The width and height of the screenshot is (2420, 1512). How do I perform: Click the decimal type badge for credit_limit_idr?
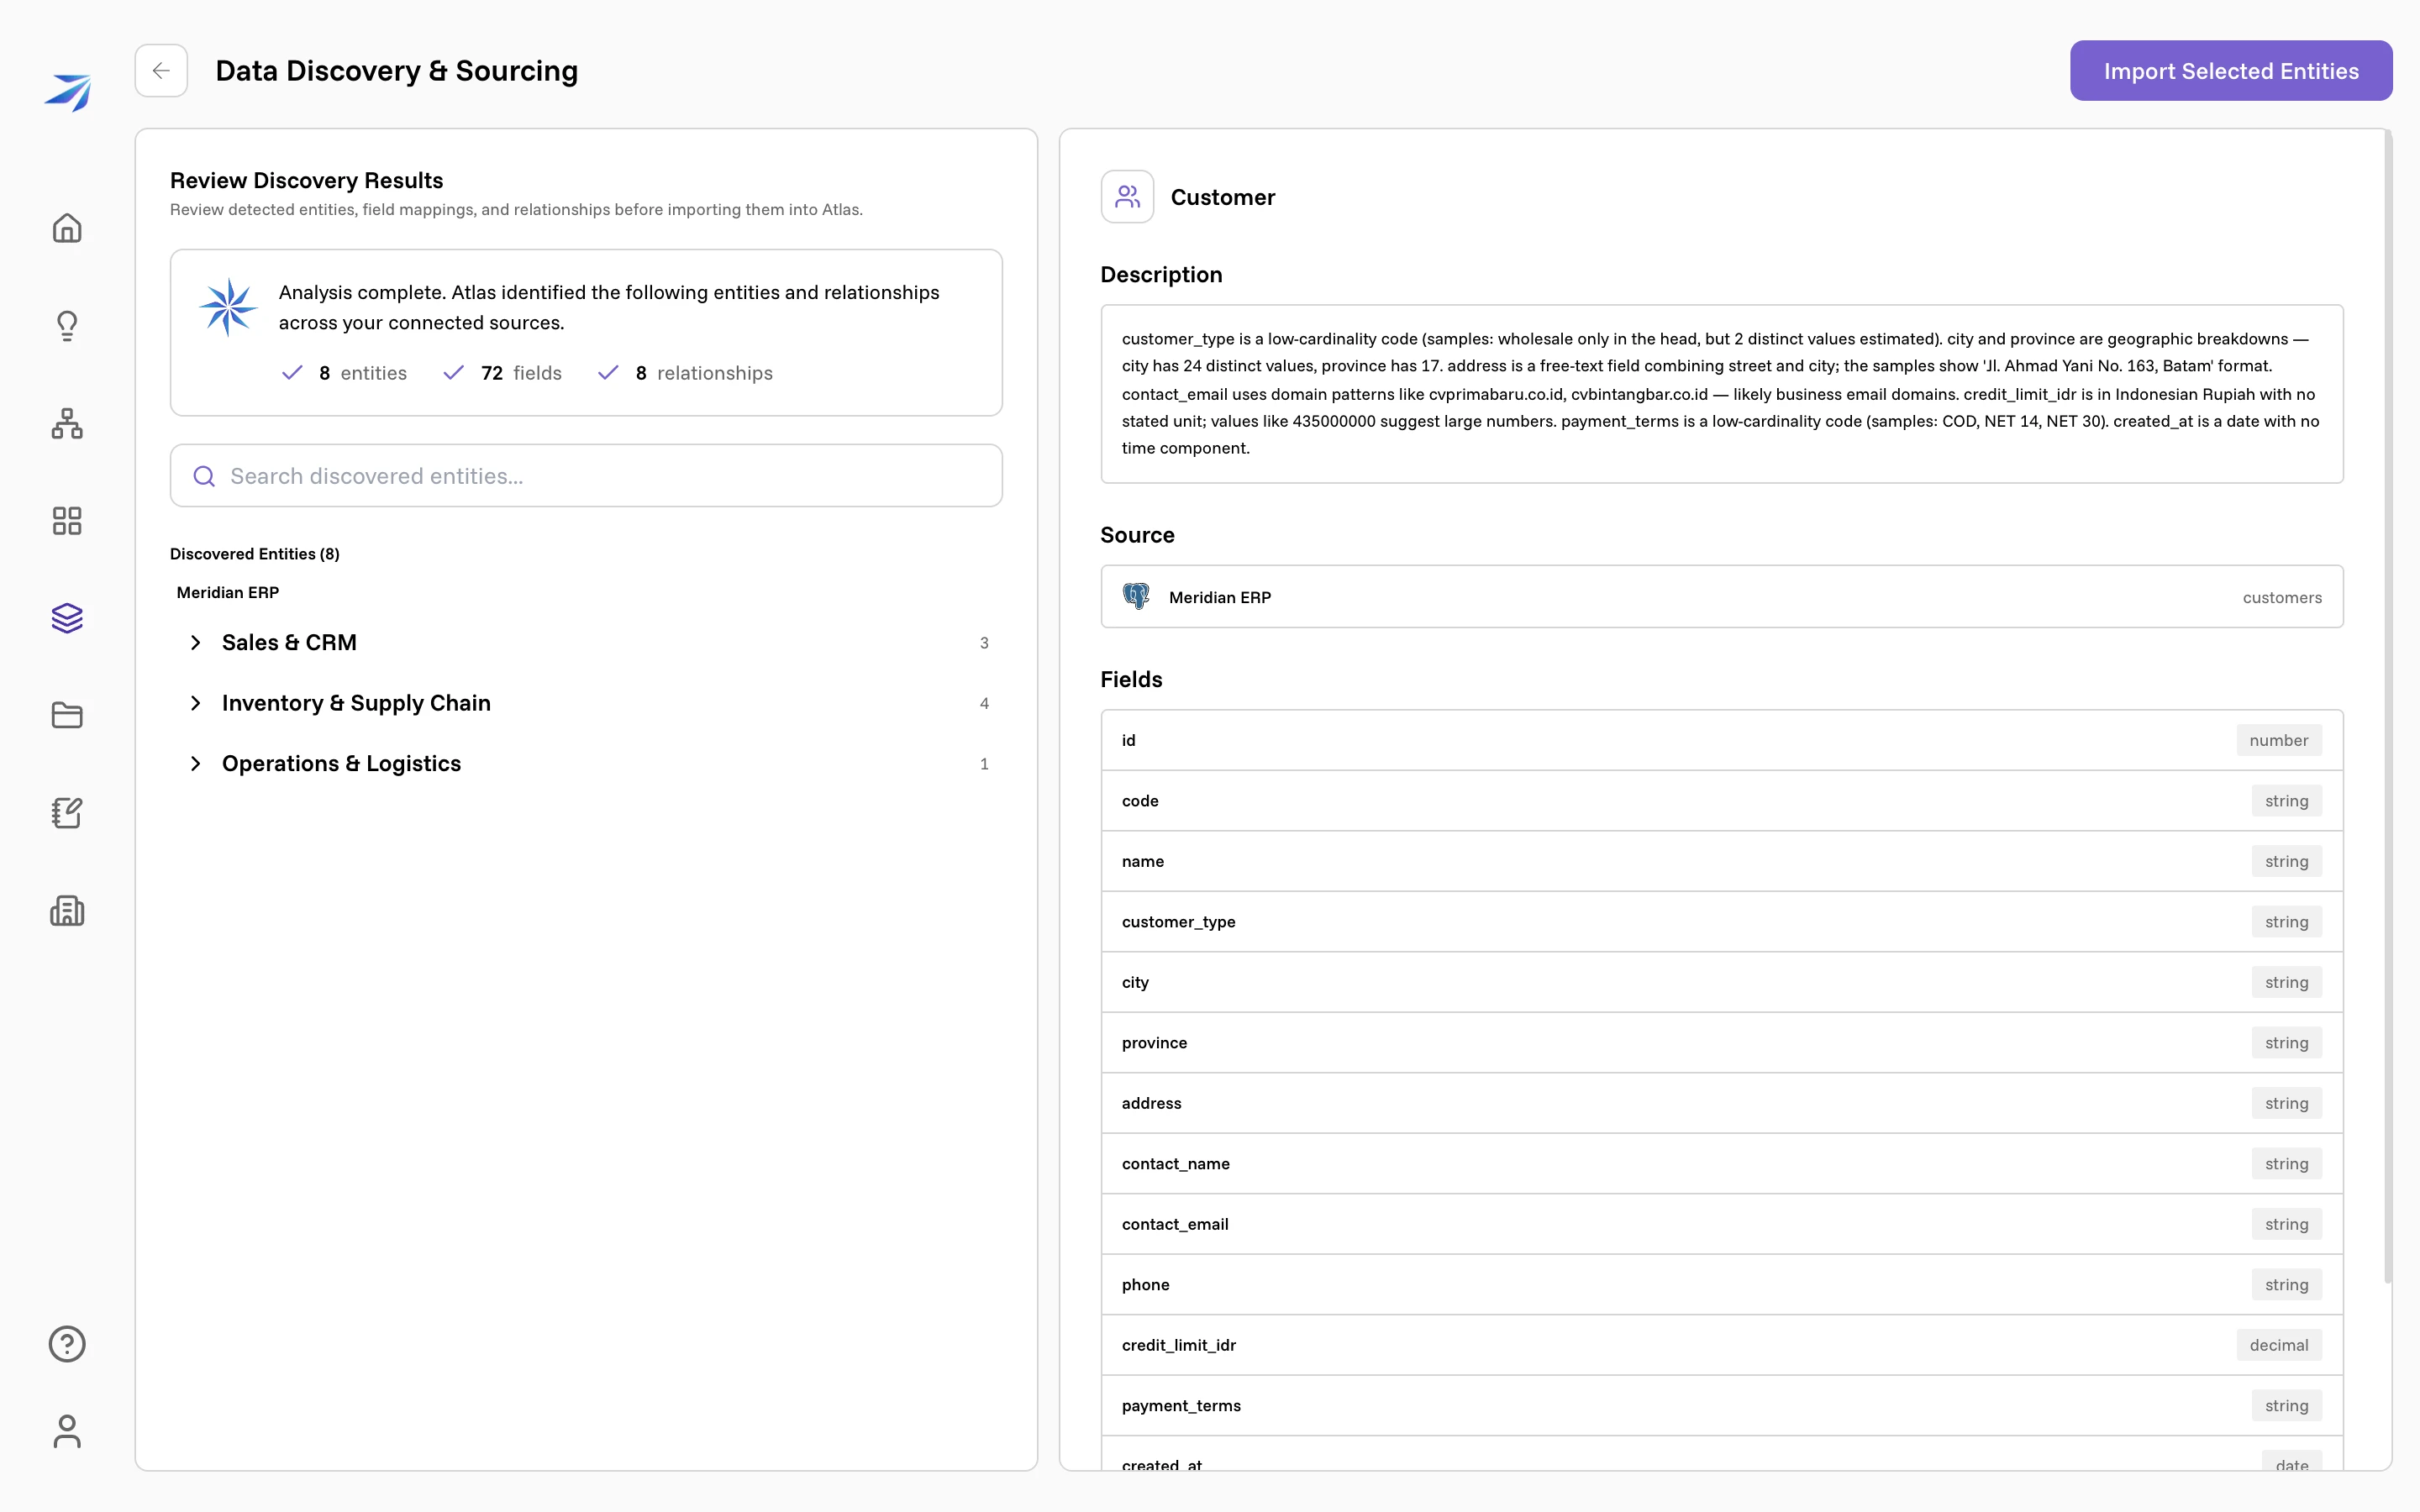2278,1346
